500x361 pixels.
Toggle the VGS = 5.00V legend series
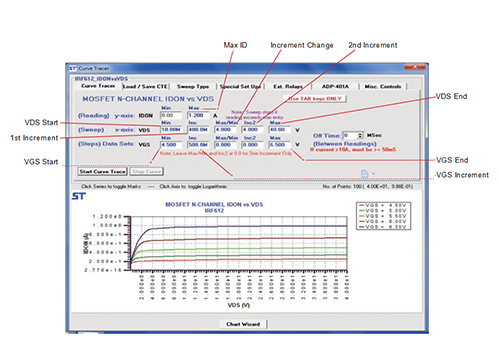pyautogui.click(x=383, y=211)
